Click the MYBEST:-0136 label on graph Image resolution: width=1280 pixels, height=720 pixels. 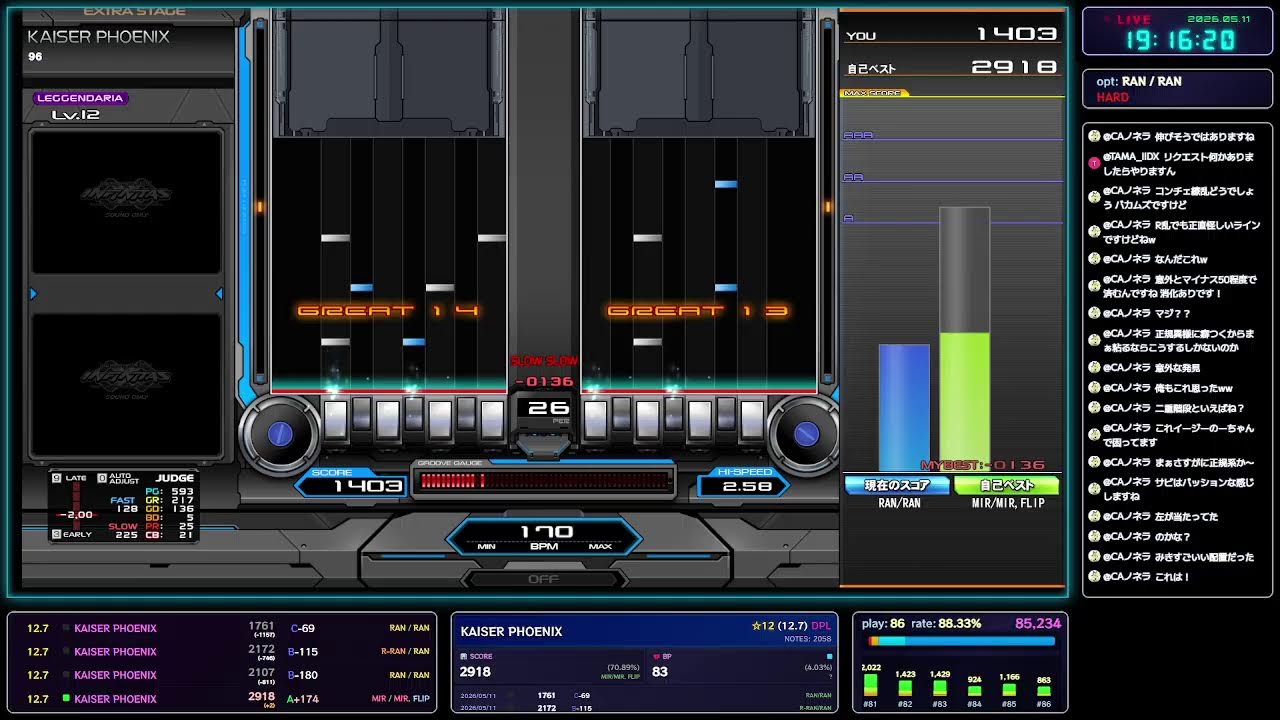pos(982,465)
